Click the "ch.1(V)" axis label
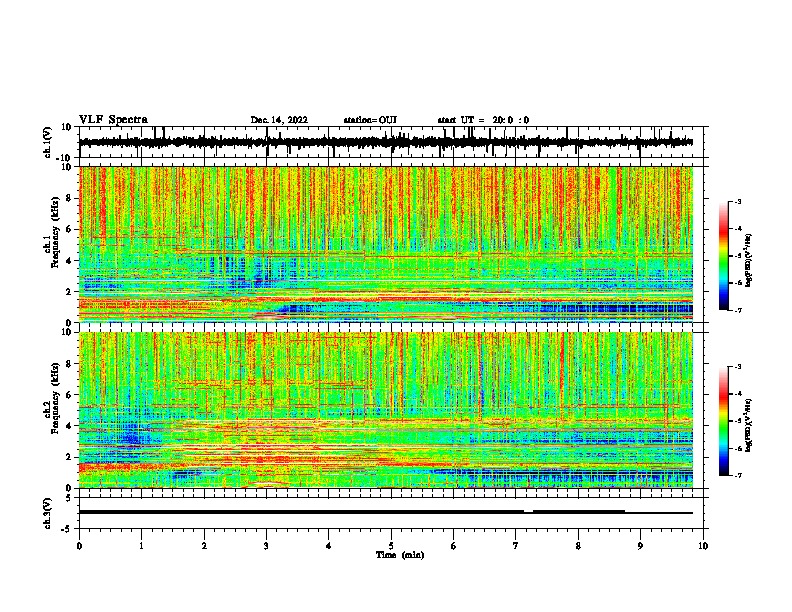Screen dimensions: 792x612 48,142
